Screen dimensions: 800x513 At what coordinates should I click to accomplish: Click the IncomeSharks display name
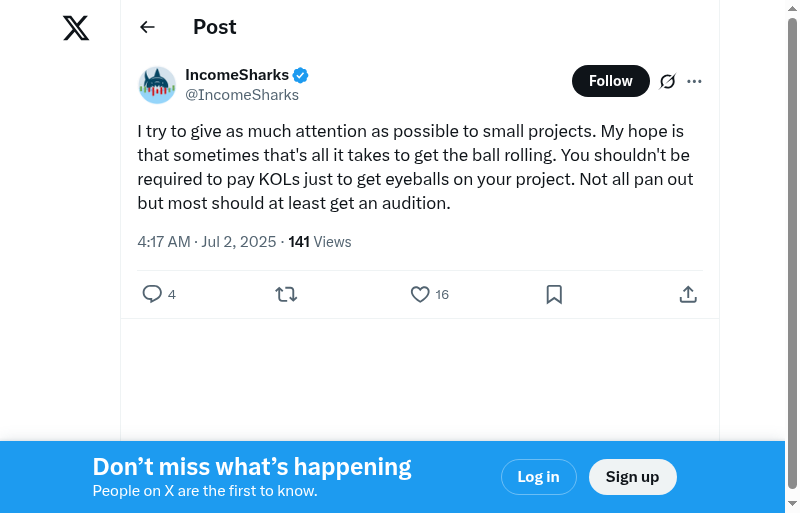tap(237, 75)
